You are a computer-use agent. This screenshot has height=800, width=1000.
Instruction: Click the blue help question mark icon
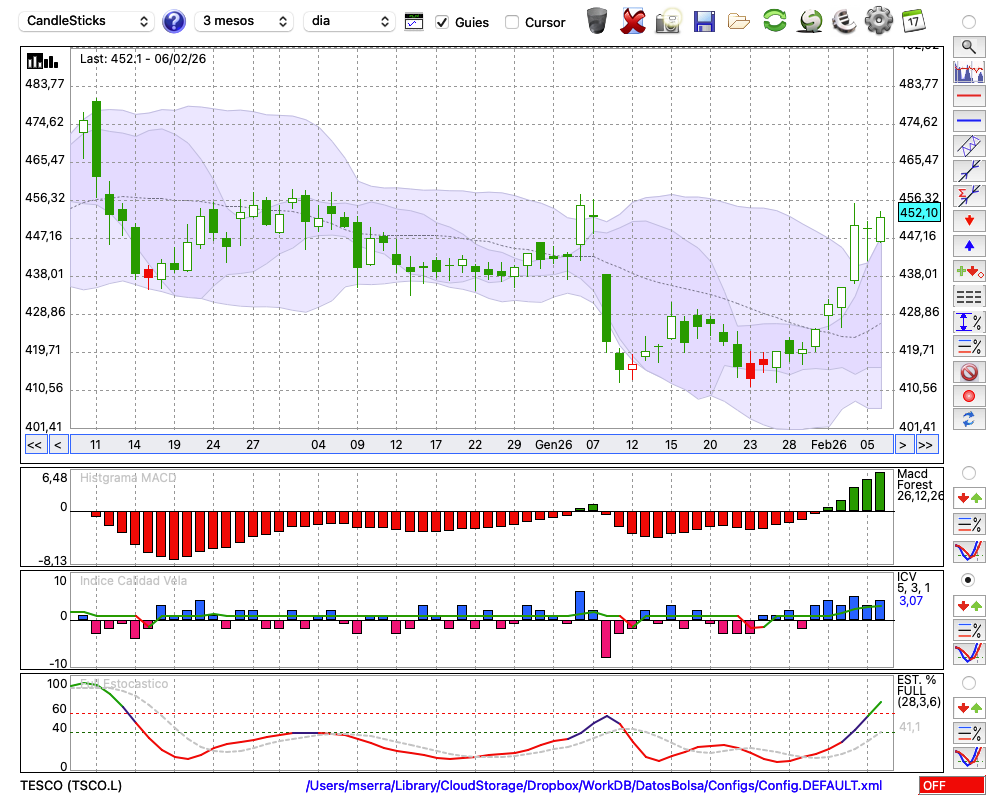tap(173, 21)
